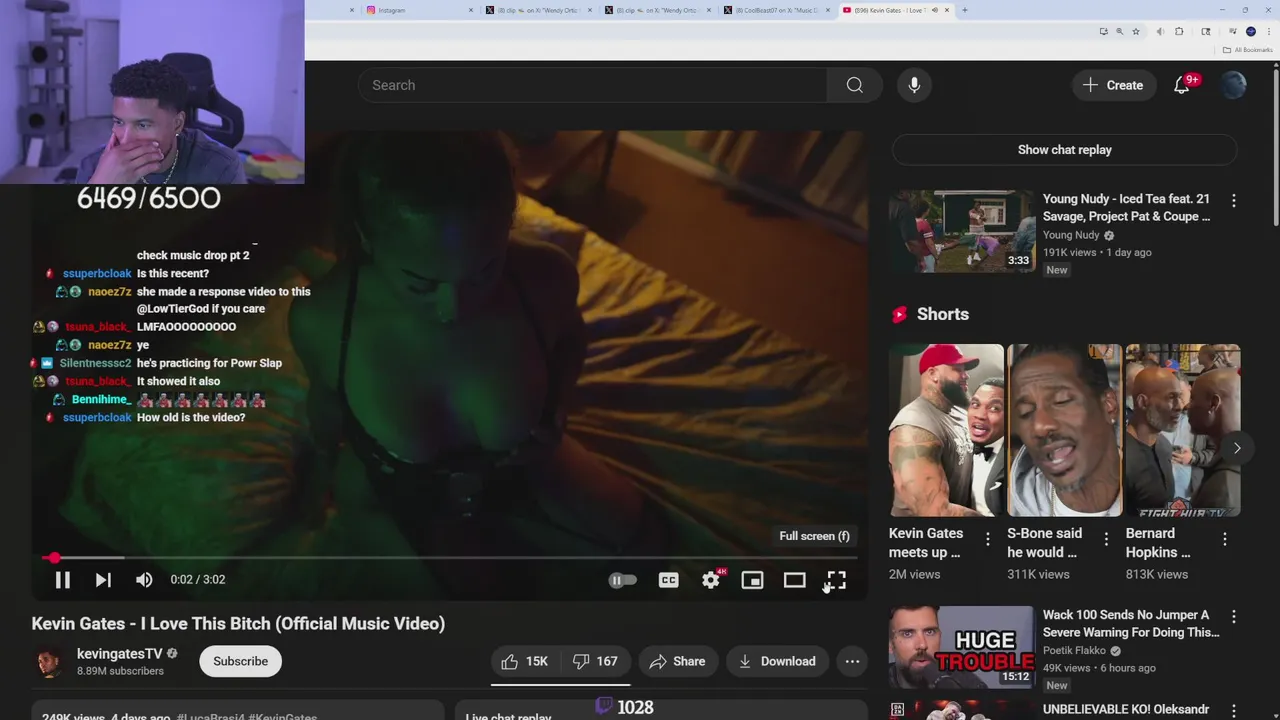Click Wack 100 Sends No Jumper title

[x=1131, y=623]
